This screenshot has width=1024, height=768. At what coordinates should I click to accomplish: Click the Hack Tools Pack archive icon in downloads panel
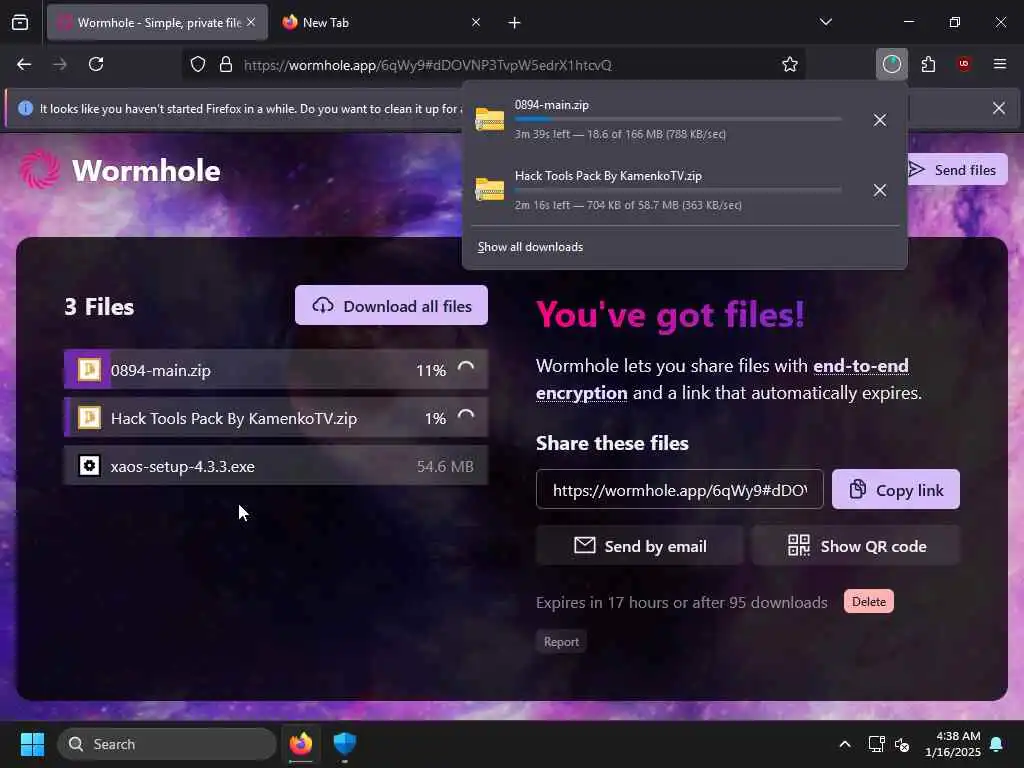click(489, 189)
